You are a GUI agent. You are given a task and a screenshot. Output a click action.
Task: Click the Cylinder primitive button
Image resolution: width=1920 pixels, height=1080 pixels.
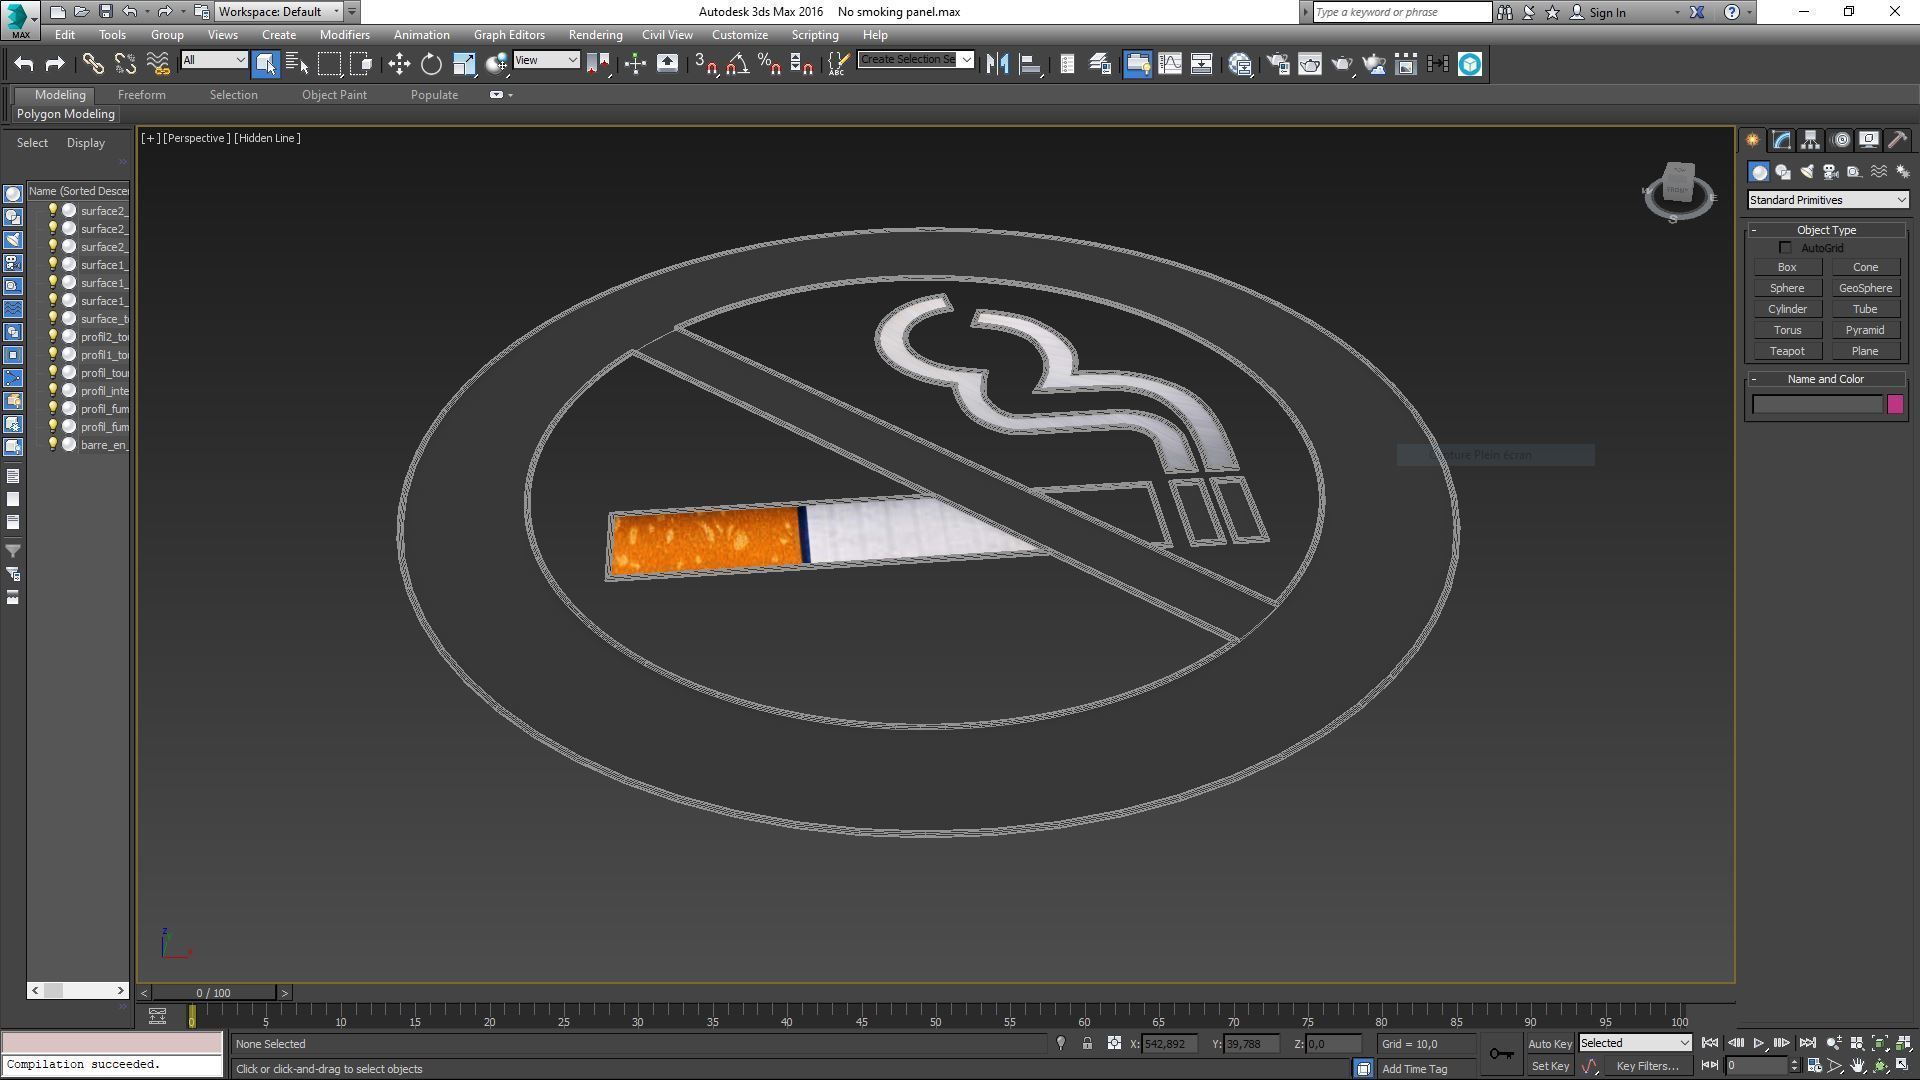pos(1786,309)
